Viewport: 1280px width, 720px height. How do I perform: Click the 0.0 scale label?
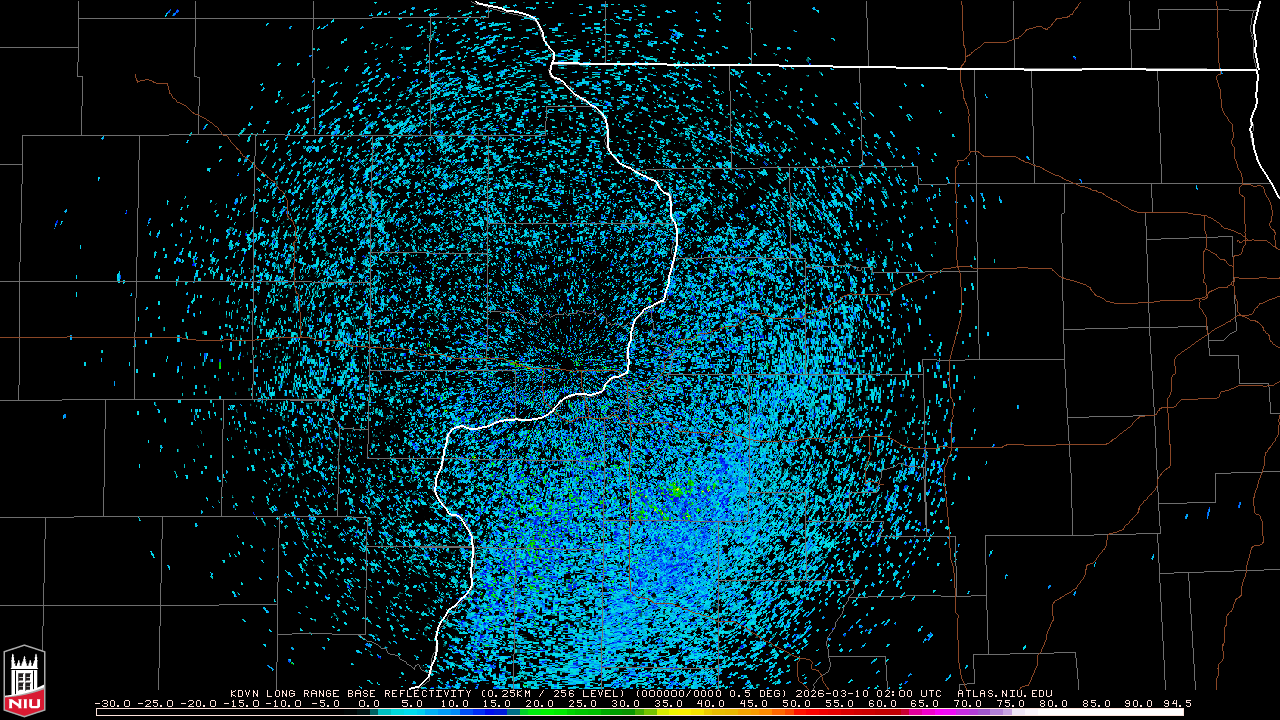coord(369,703)
